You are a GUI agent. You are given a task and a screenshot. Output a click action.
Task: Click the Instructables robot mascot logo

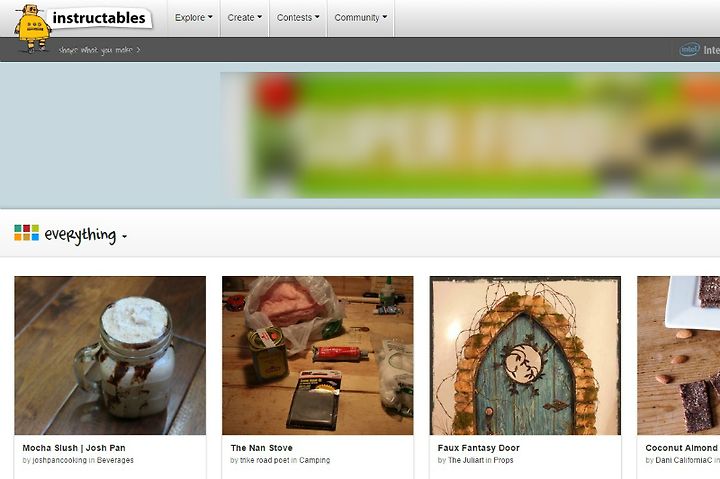tap(32, 28)
